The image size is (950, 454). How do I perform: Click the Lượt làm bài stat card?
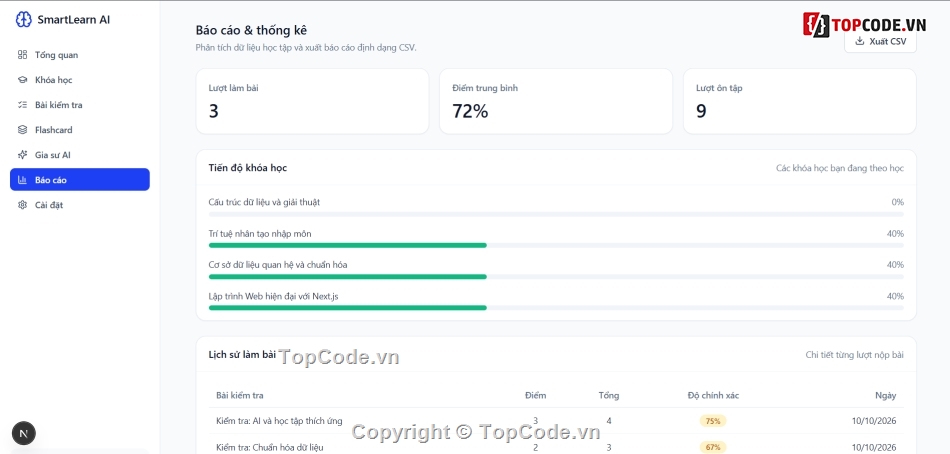pyautogui.click(x=312, y=101)
